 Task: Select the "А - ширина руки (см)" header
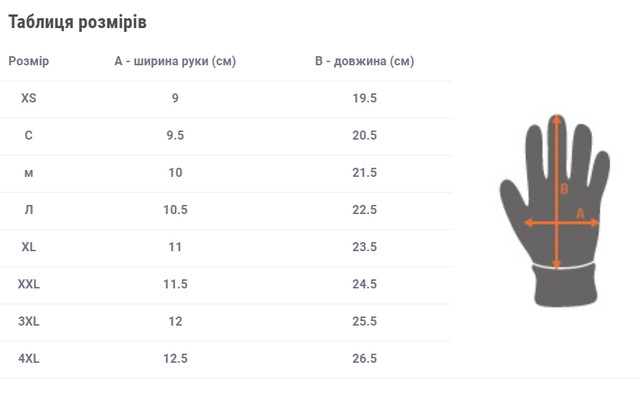pyautogui.click(x=175, y=61)
